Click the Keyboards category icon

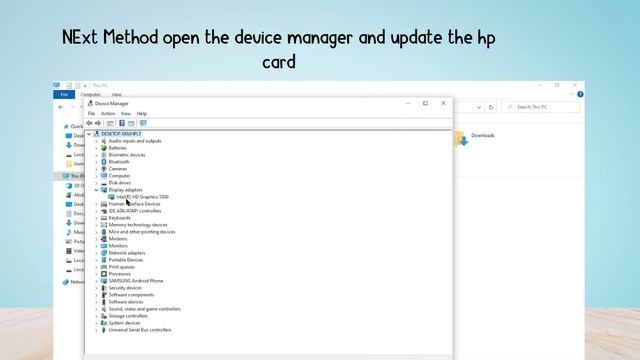(104, 218)
